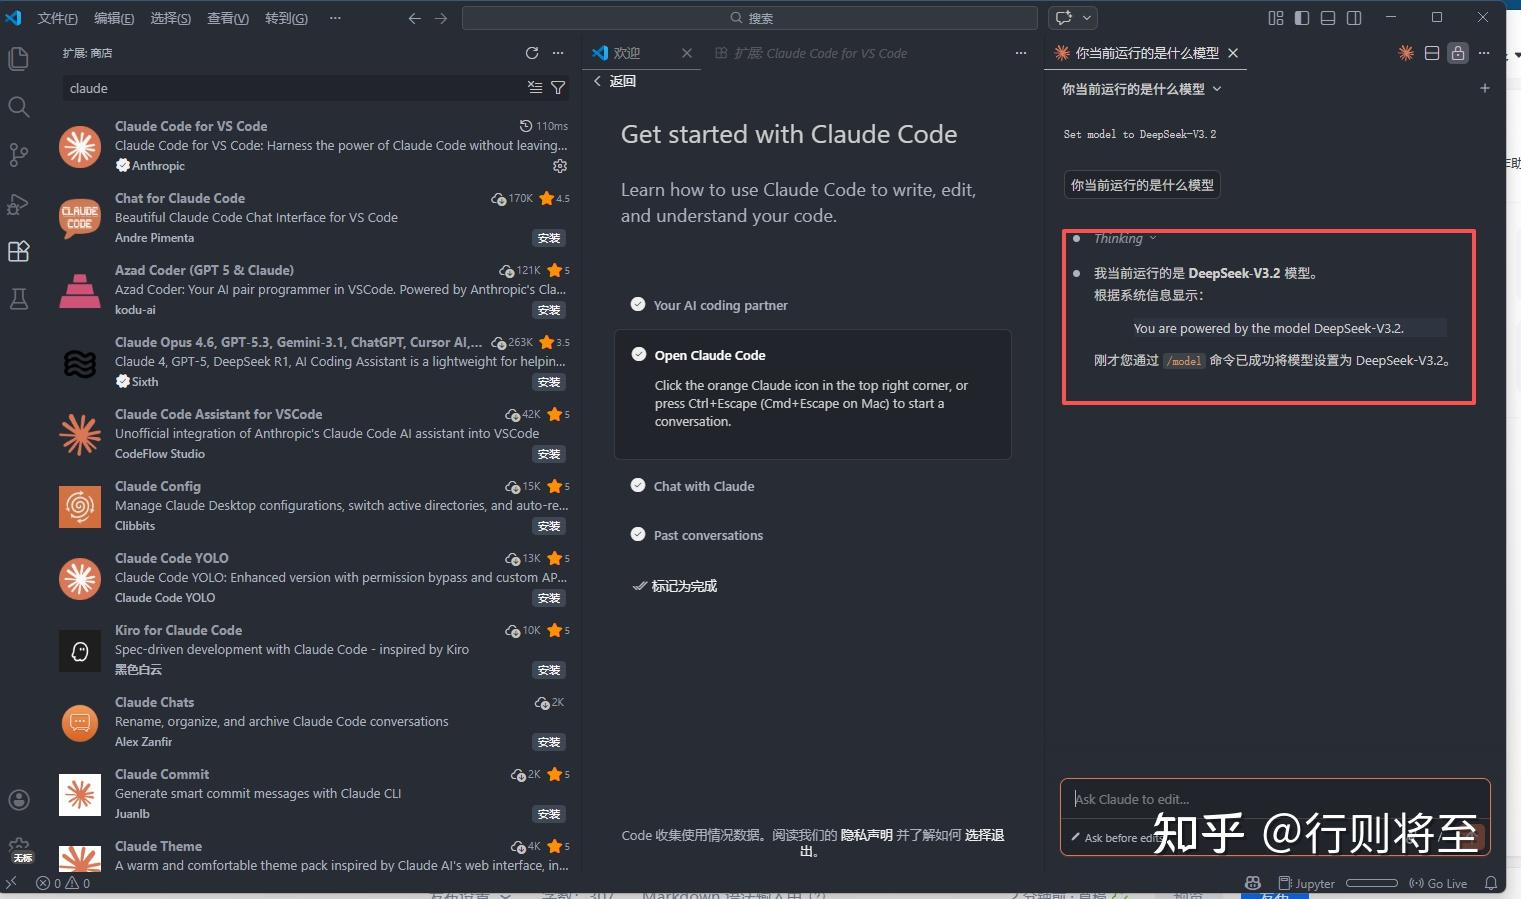The width and height of the screenshot is (1521, 899).
Task: Open the Run and Debug view
Action: 18,203
